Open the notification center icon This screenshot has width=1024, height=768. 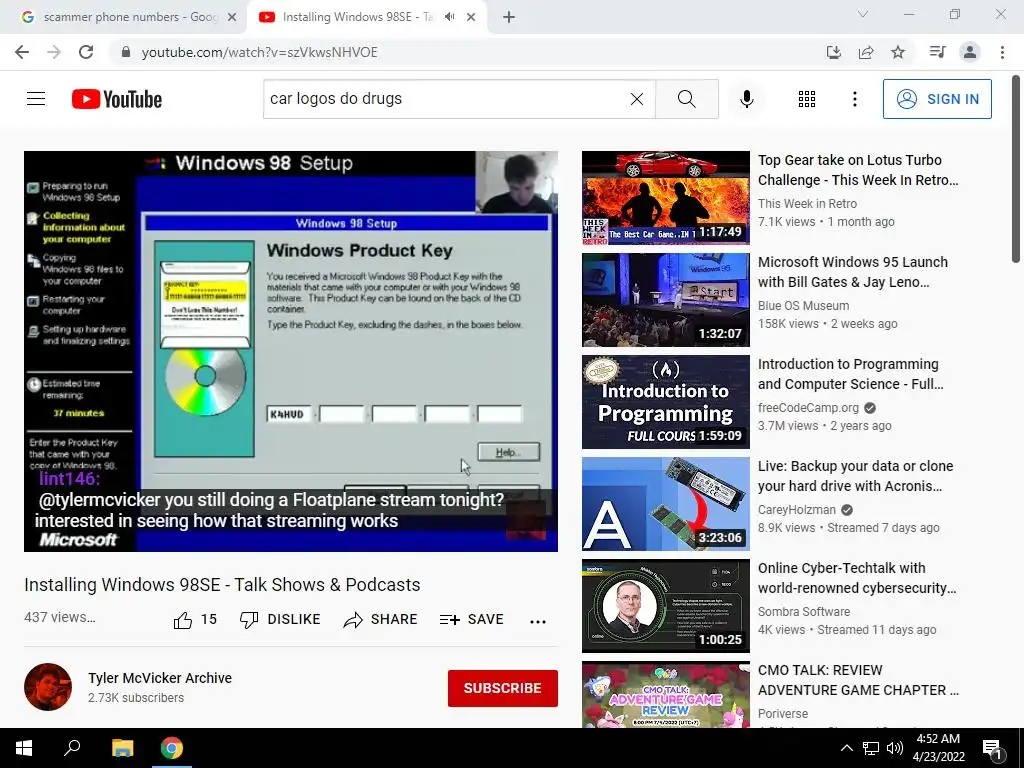[992, 749]
